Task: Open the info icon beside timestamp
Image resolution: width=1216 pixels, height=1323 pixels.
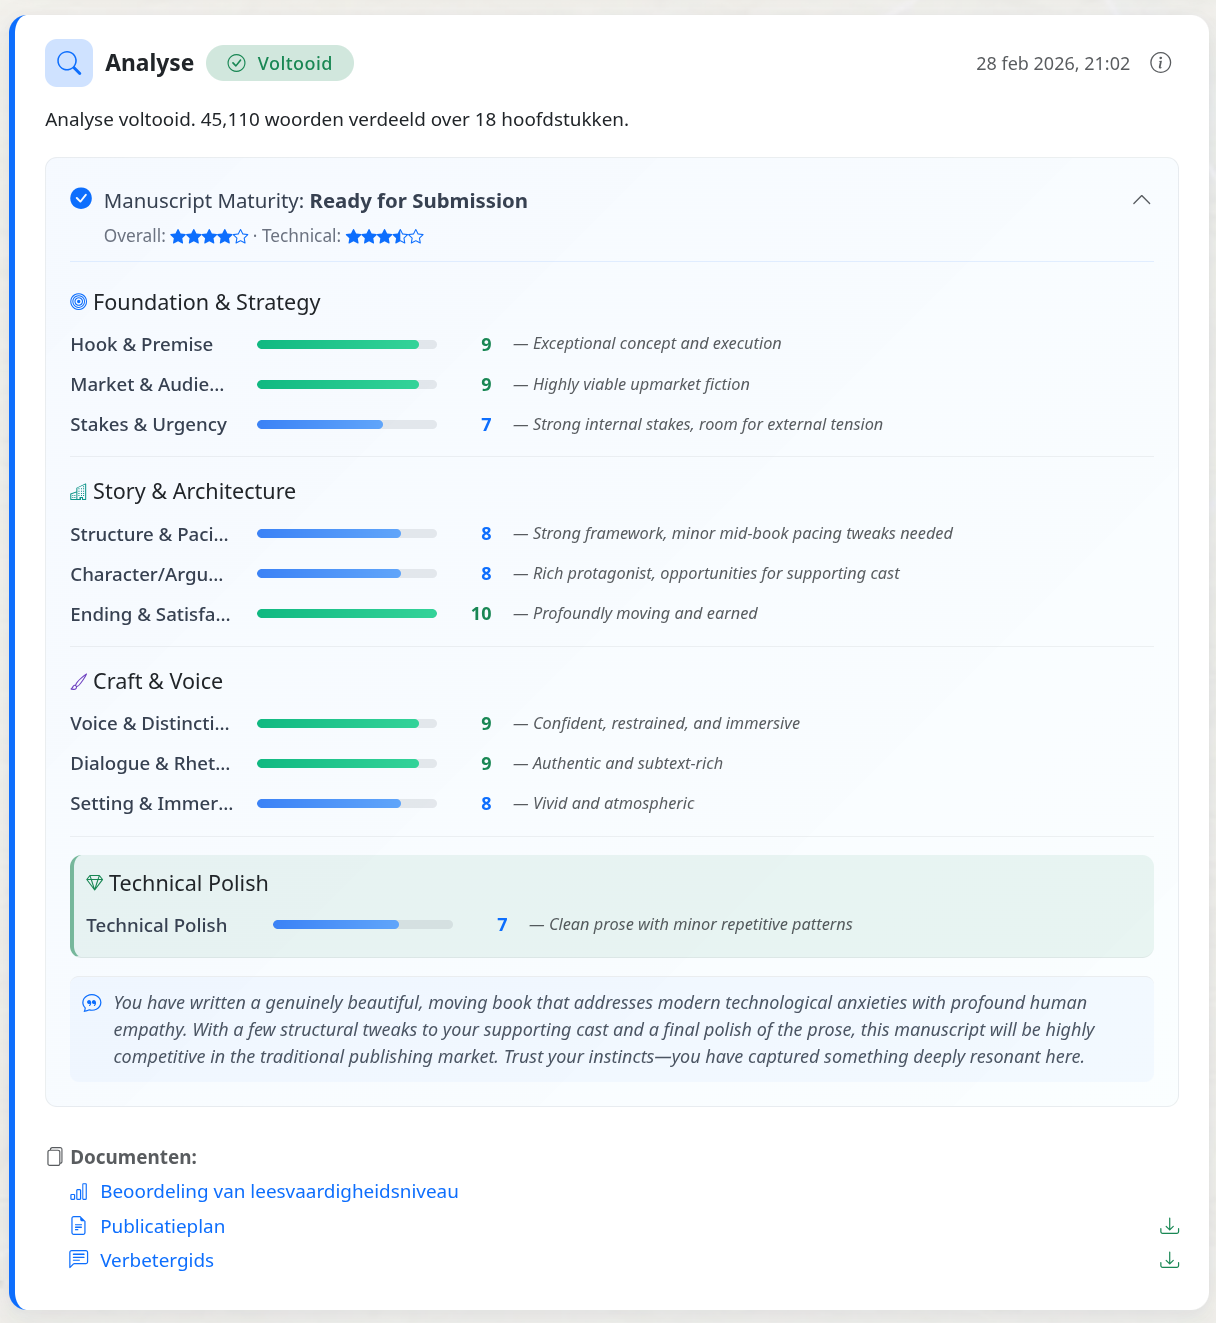Action: 1160,63
